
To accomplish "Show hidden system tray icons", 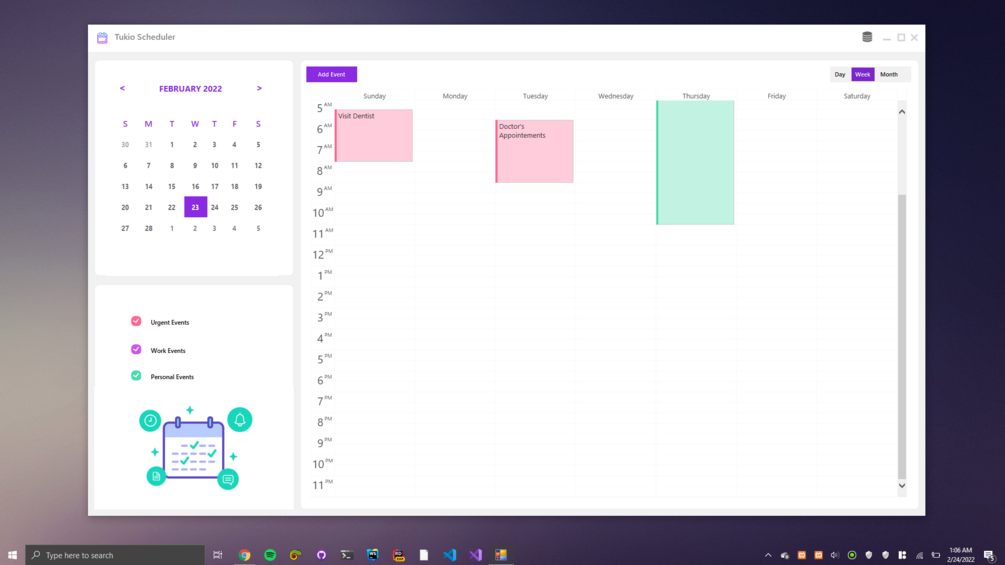I will click(768, 555).
